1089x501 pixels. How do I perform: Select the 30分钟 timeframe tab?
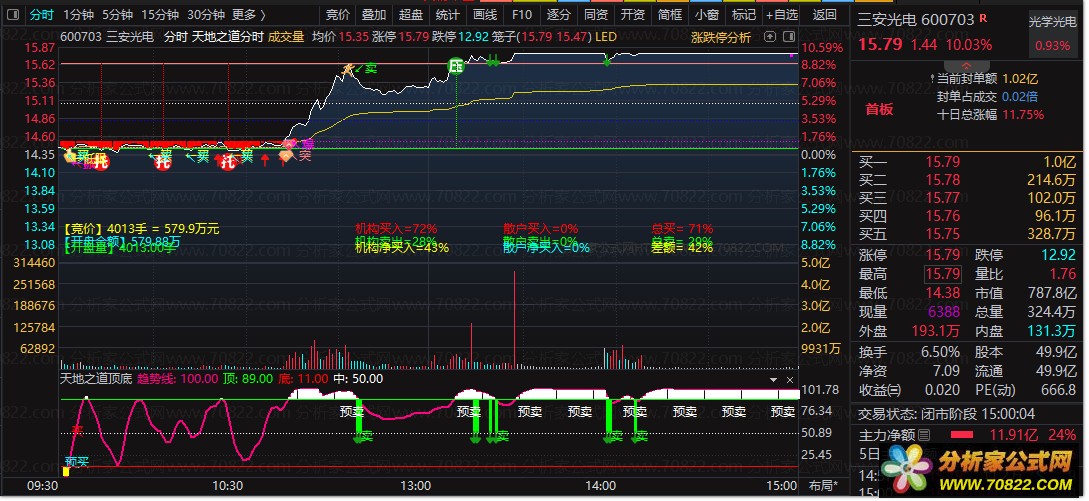pos(205,15)
